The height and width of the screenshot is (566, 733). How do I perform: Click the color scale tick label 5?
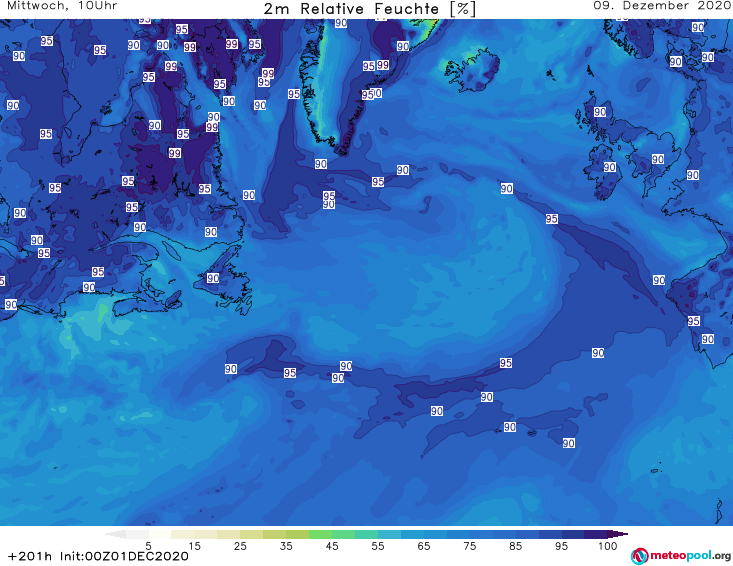pos(148,546)
